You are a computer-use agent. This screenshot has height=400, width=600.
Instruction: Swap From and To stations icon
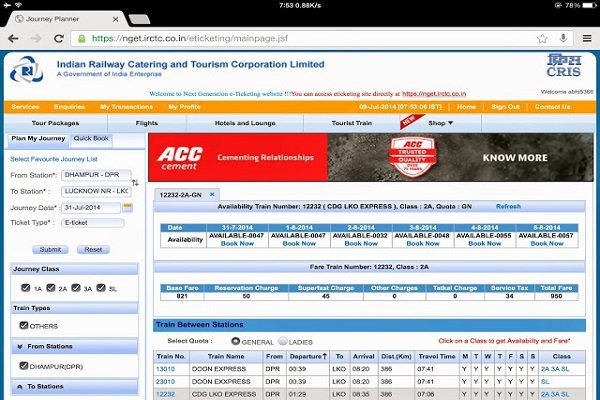point(136,183)
